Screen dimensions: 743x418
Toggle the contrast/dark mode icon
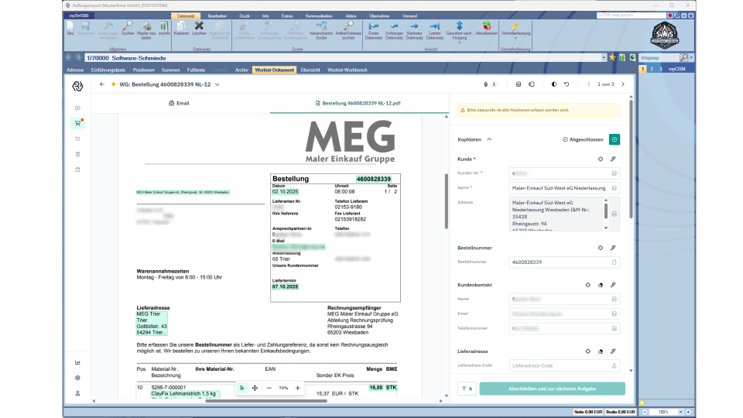[x=554, y=85]
